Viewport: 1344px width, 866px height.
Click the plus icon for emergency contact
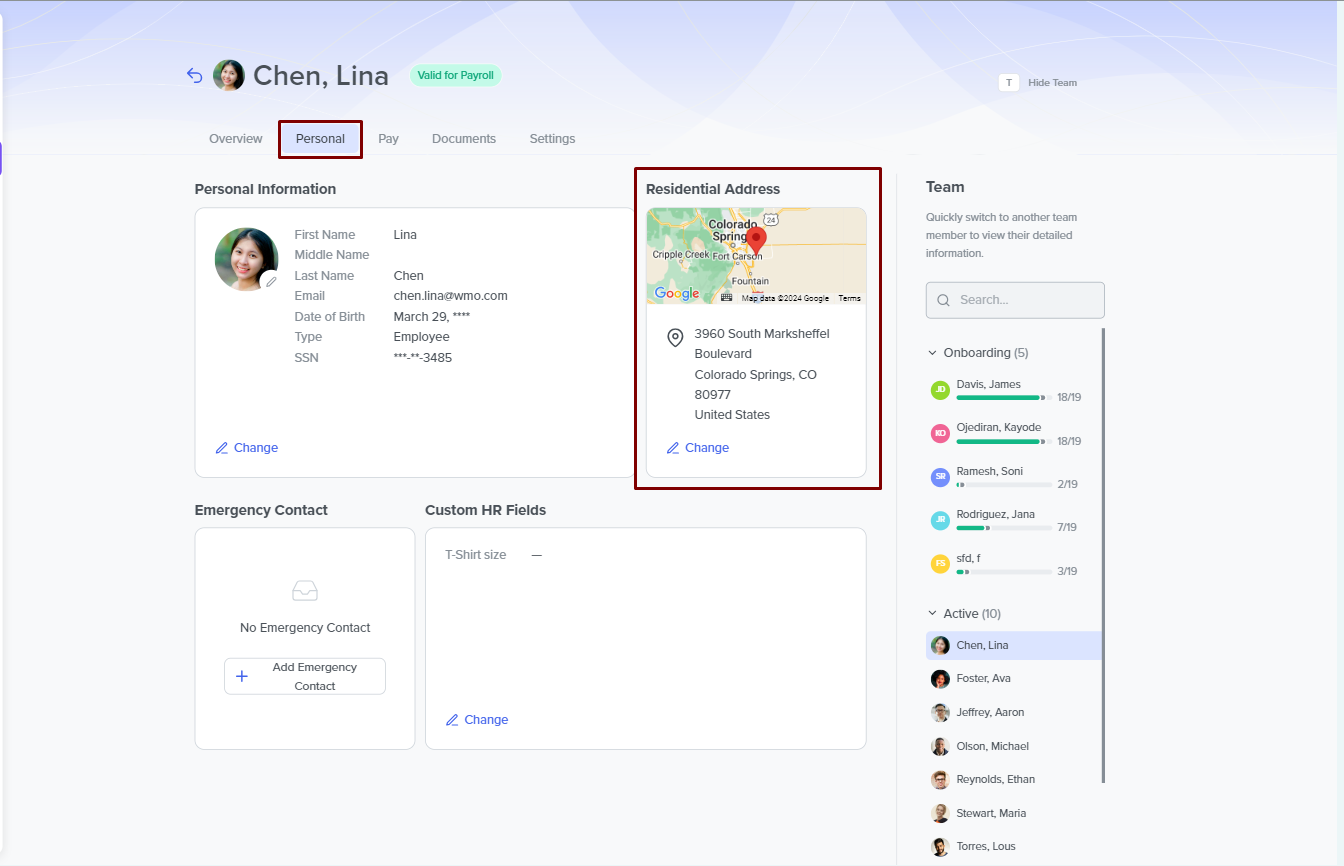[241, 677]
